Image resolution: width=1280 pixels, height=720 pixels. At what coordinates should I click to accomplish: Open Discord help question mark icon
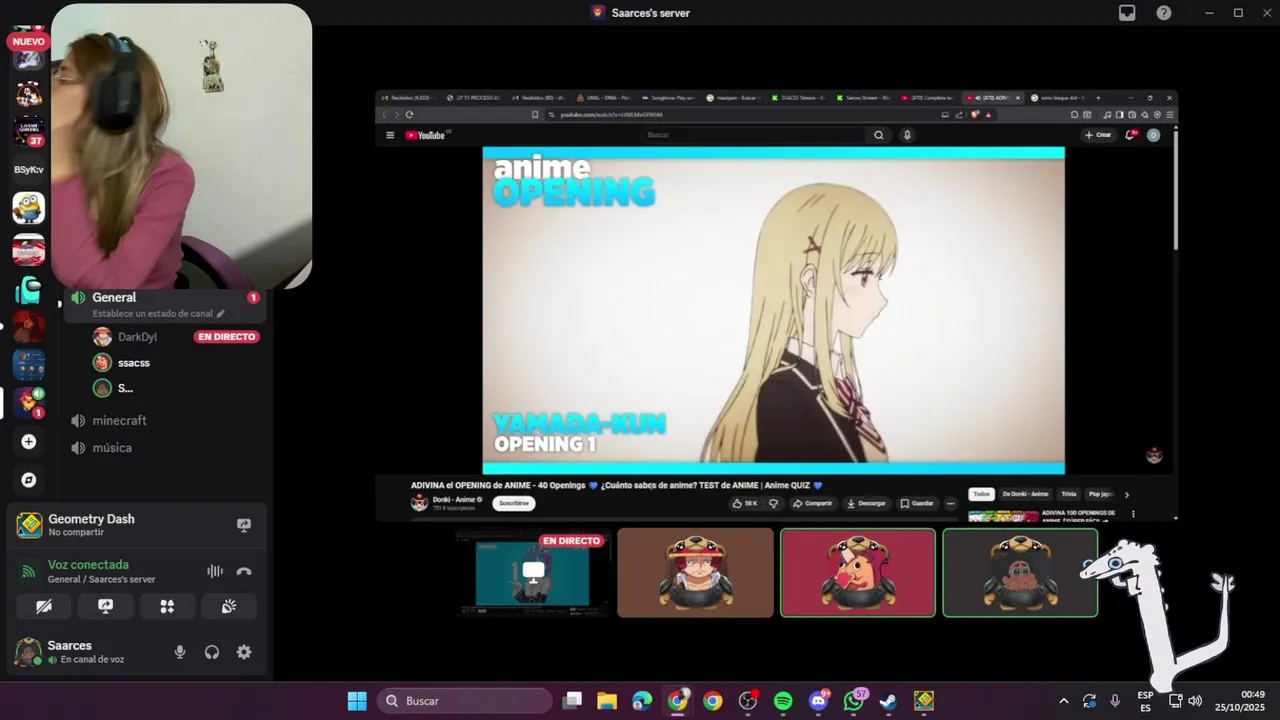(1164, 13)
